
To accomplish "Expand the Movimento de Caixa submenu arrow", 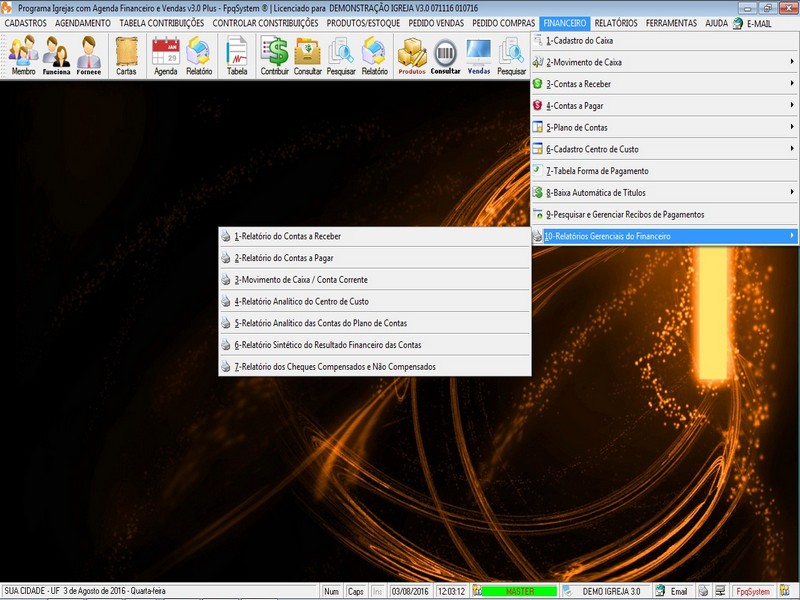I will [x=792, y=62].
